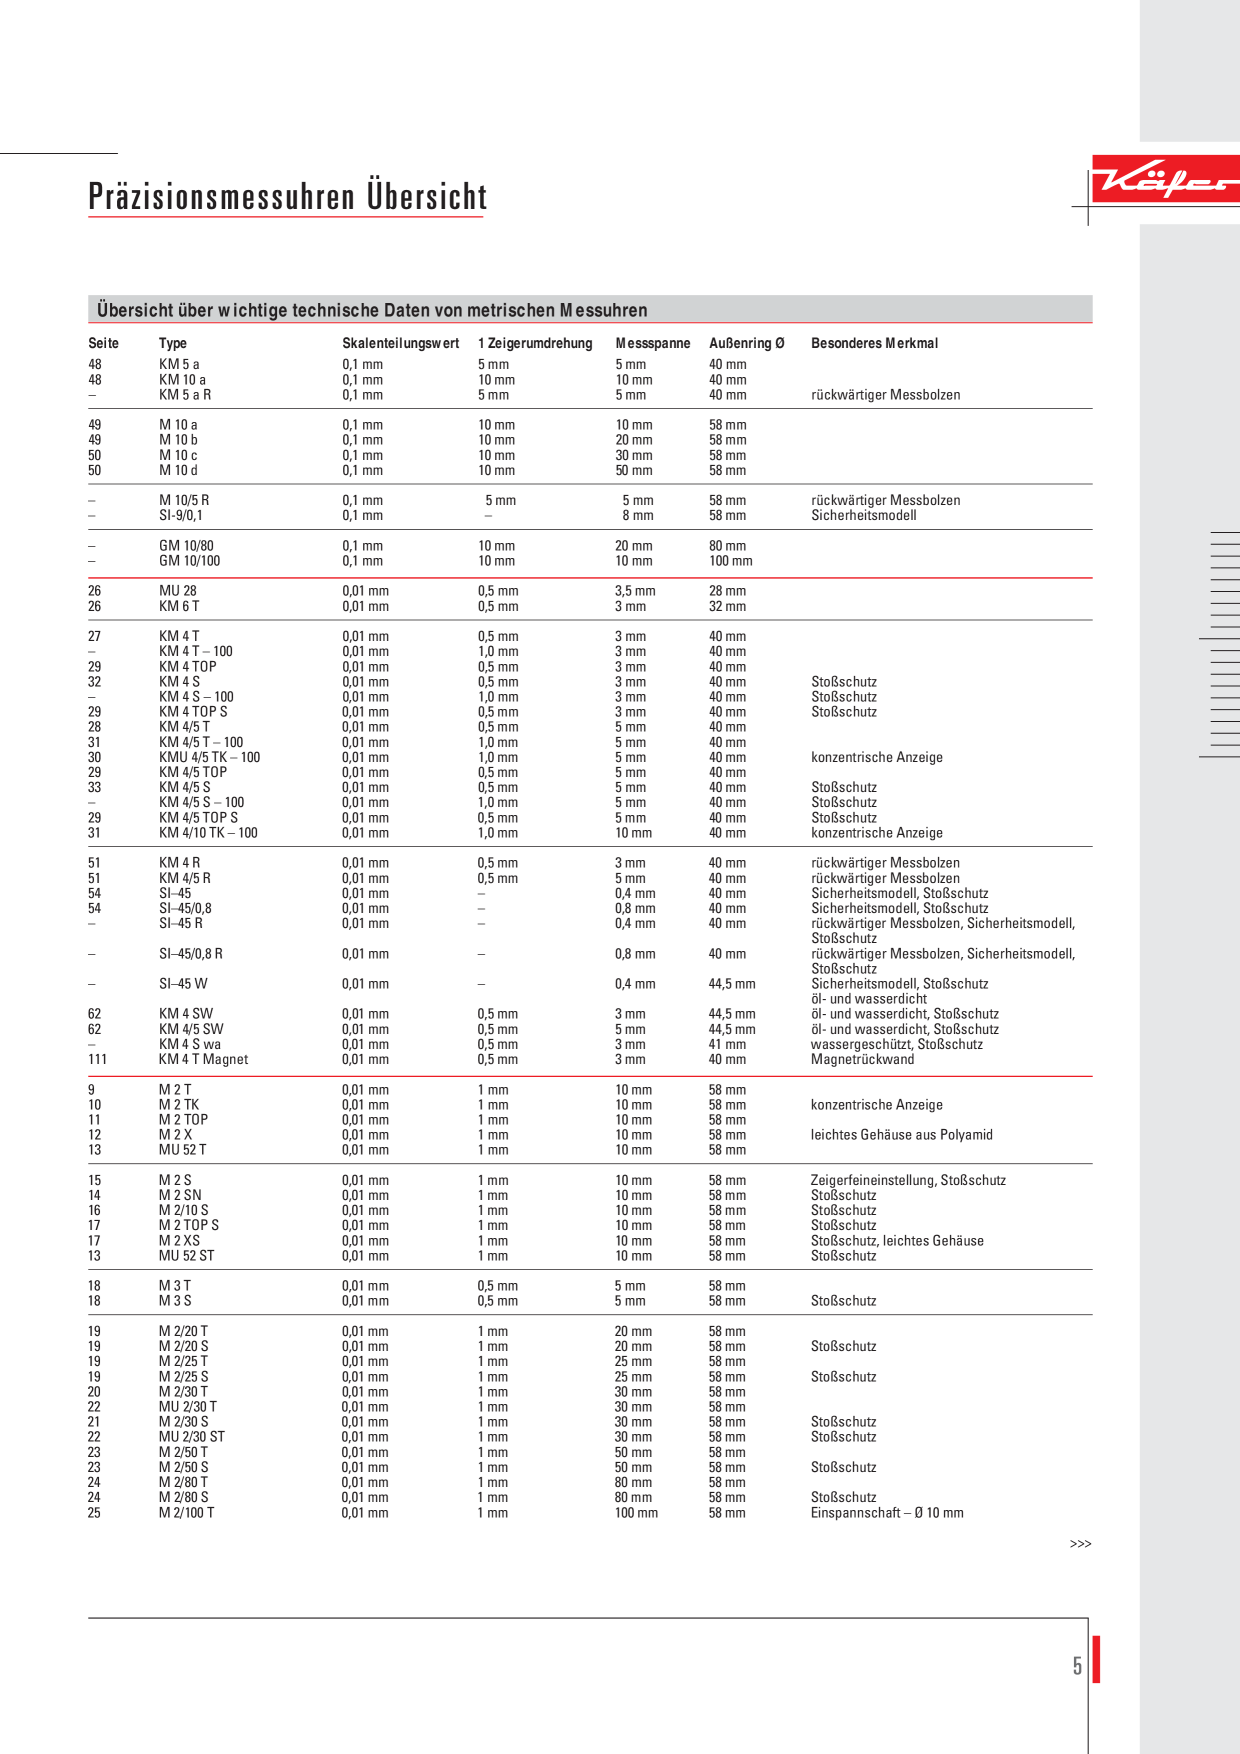Click type SI–45/0,8
1240x1754 pixels.
[x=185, y=909]
